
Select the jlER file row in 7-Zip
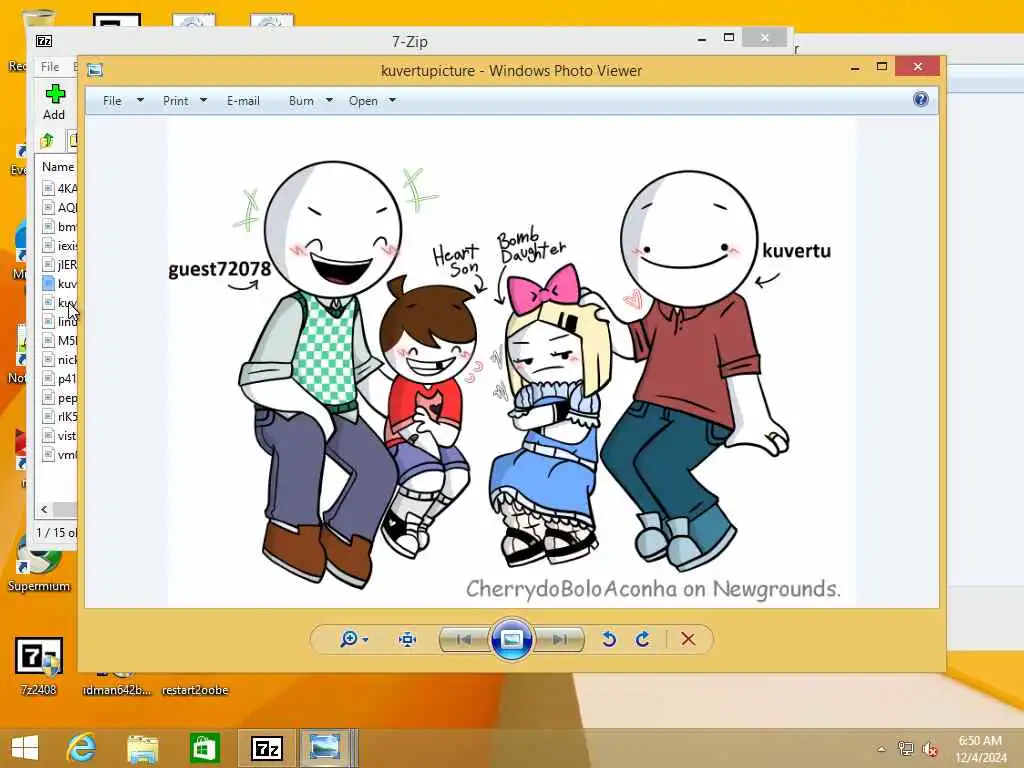point(59,264)
